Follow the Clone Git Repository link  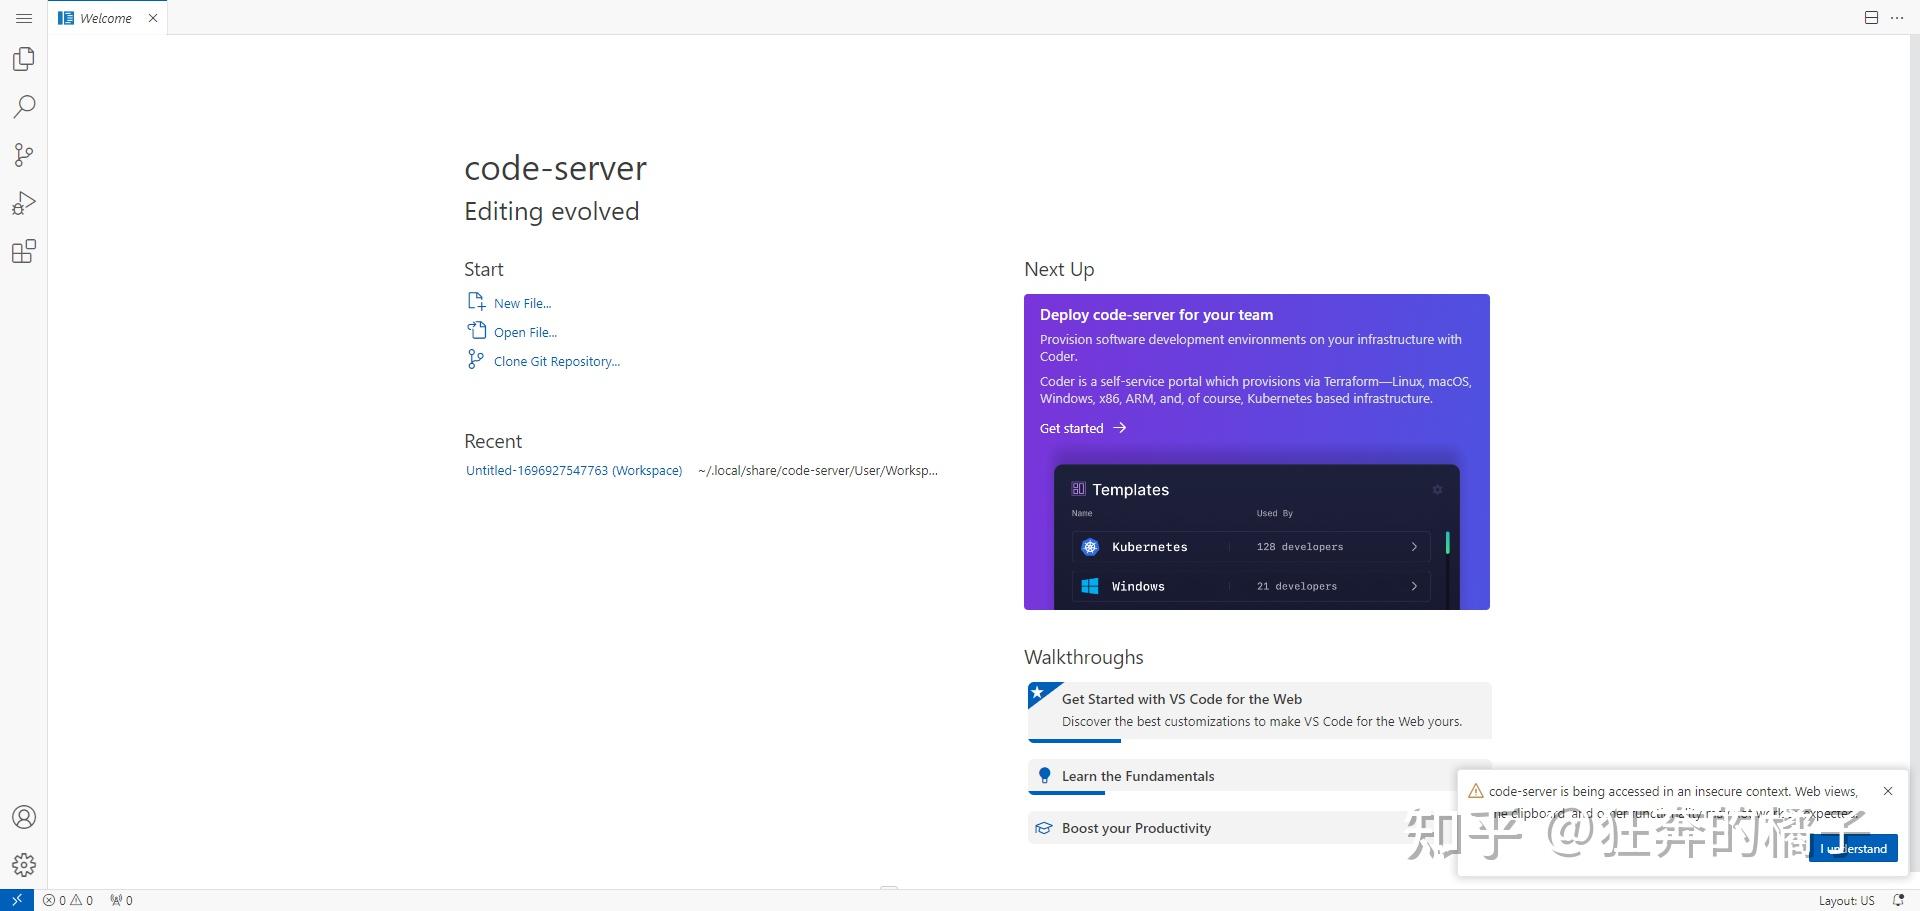click(556, 360)
